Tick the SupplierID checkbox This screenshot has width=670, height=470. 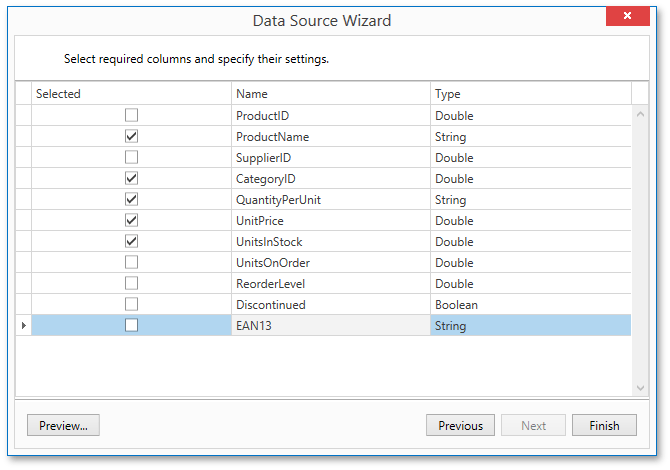(131, 157)
